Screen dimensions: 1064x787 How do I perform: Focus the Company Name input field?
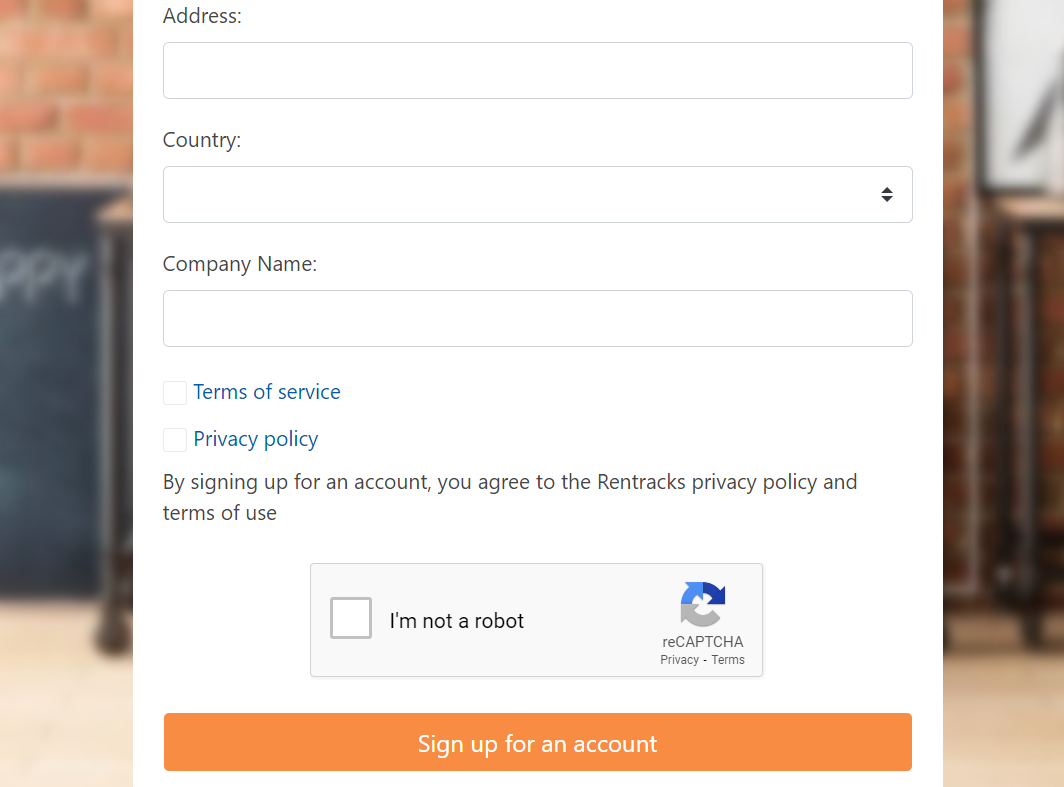537,319
